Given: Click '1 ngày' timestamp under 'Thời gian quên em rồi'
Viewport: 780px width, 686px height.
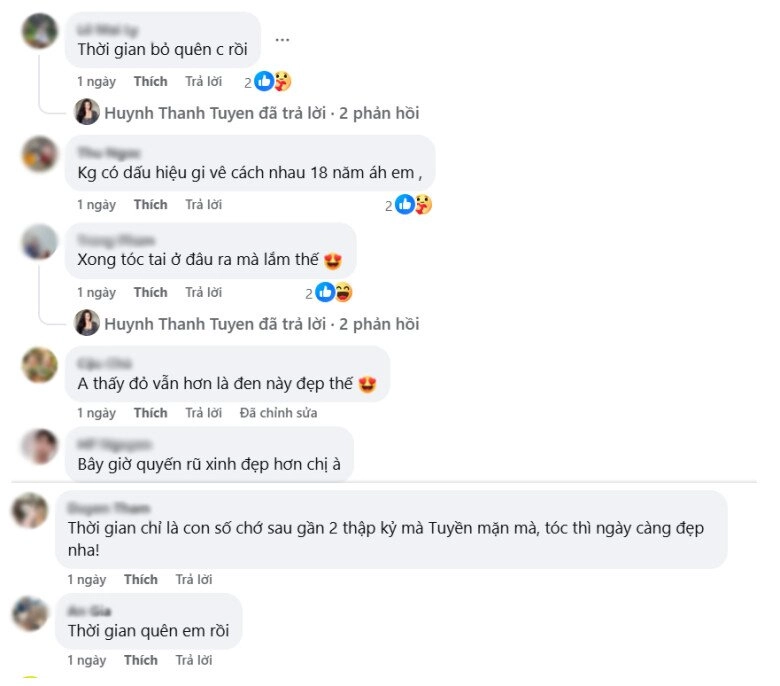Looking at the screenshot, I should 86,660.
